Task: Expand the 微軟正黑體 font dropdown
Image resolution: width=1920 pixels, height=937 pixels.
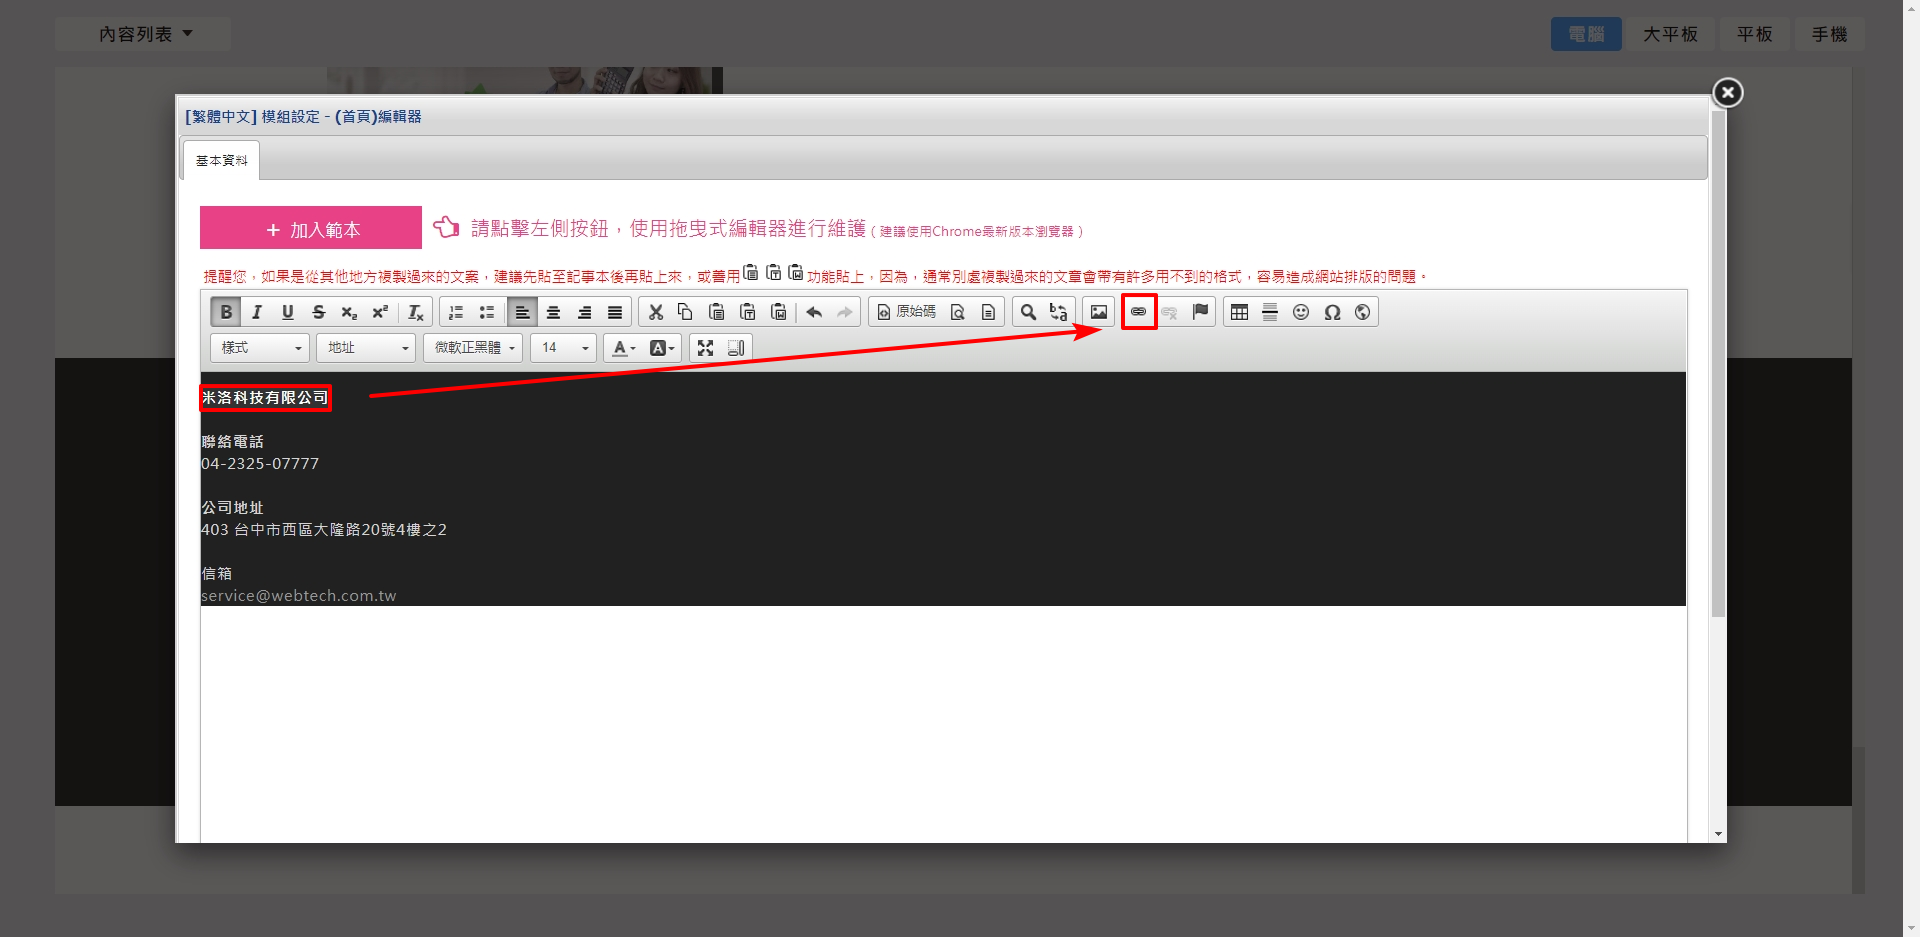Action: [473, 348]
